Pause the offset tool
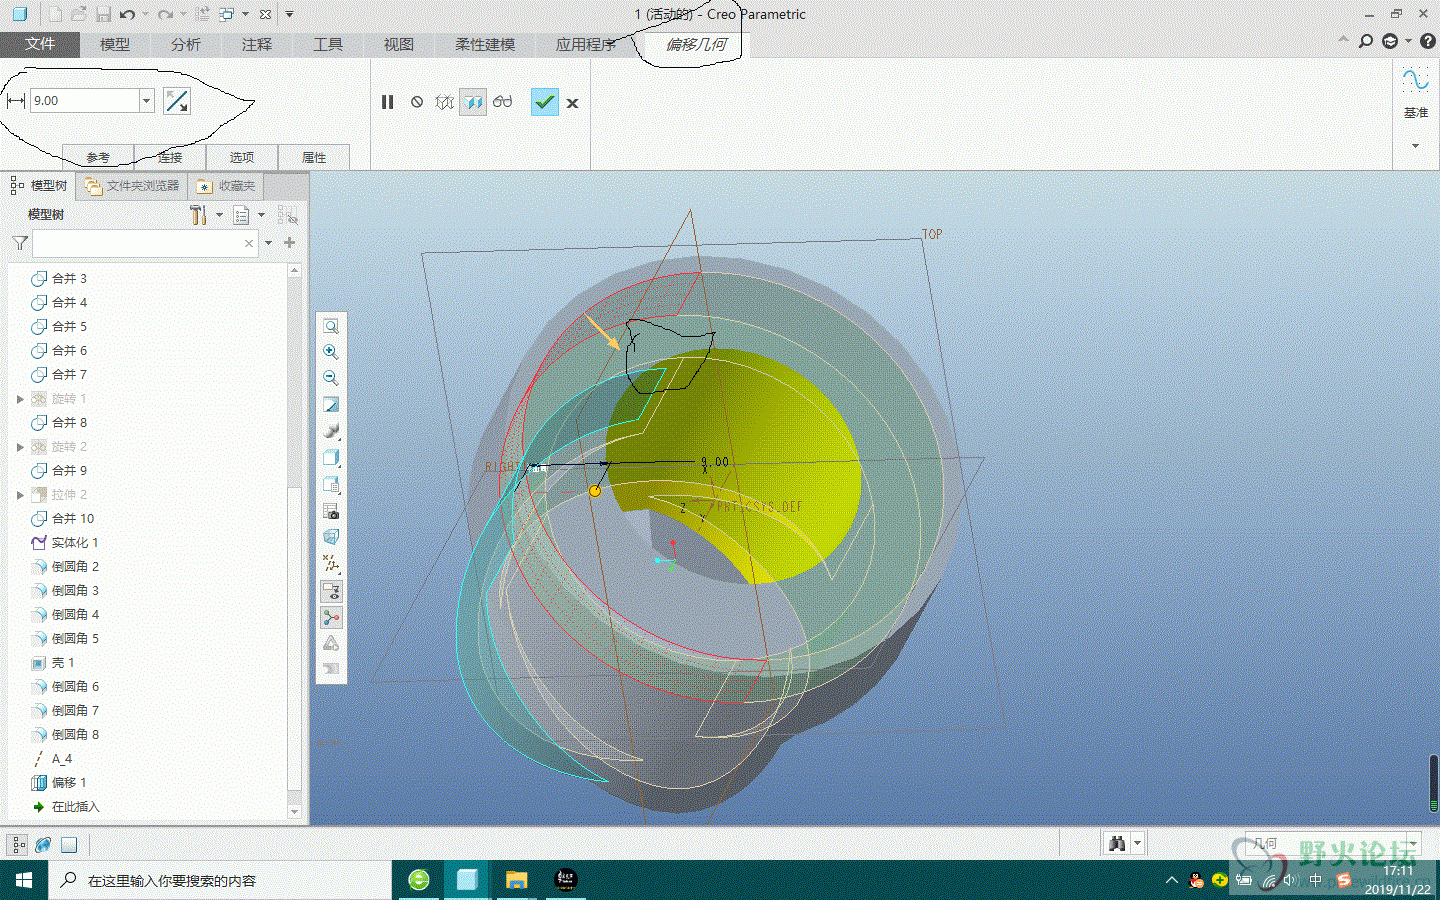The height and width of the screenshot is (900, 1440). click(x=388, y=102)
